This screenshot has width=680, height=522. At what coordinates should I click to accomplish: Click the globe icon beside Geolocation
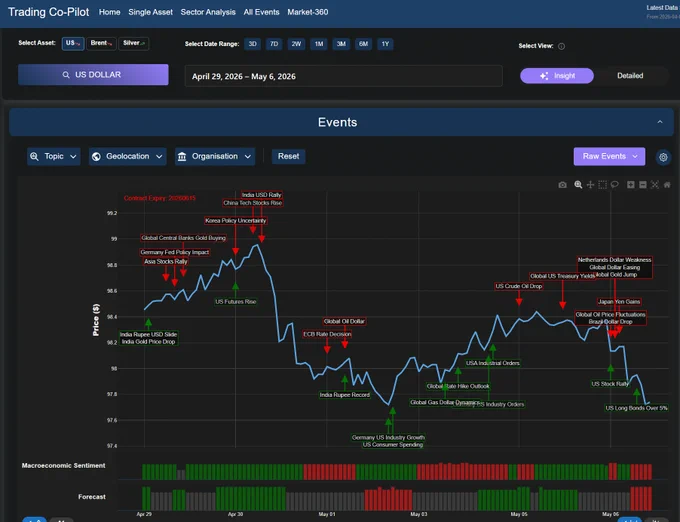coord(97,157)
